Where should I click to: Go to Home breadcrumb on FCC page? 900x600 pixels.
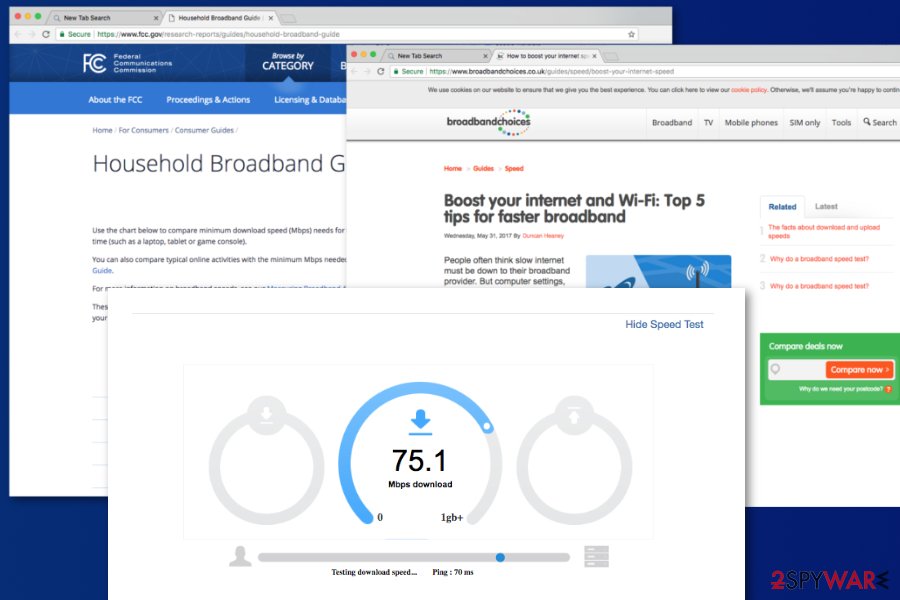point(102,130)
